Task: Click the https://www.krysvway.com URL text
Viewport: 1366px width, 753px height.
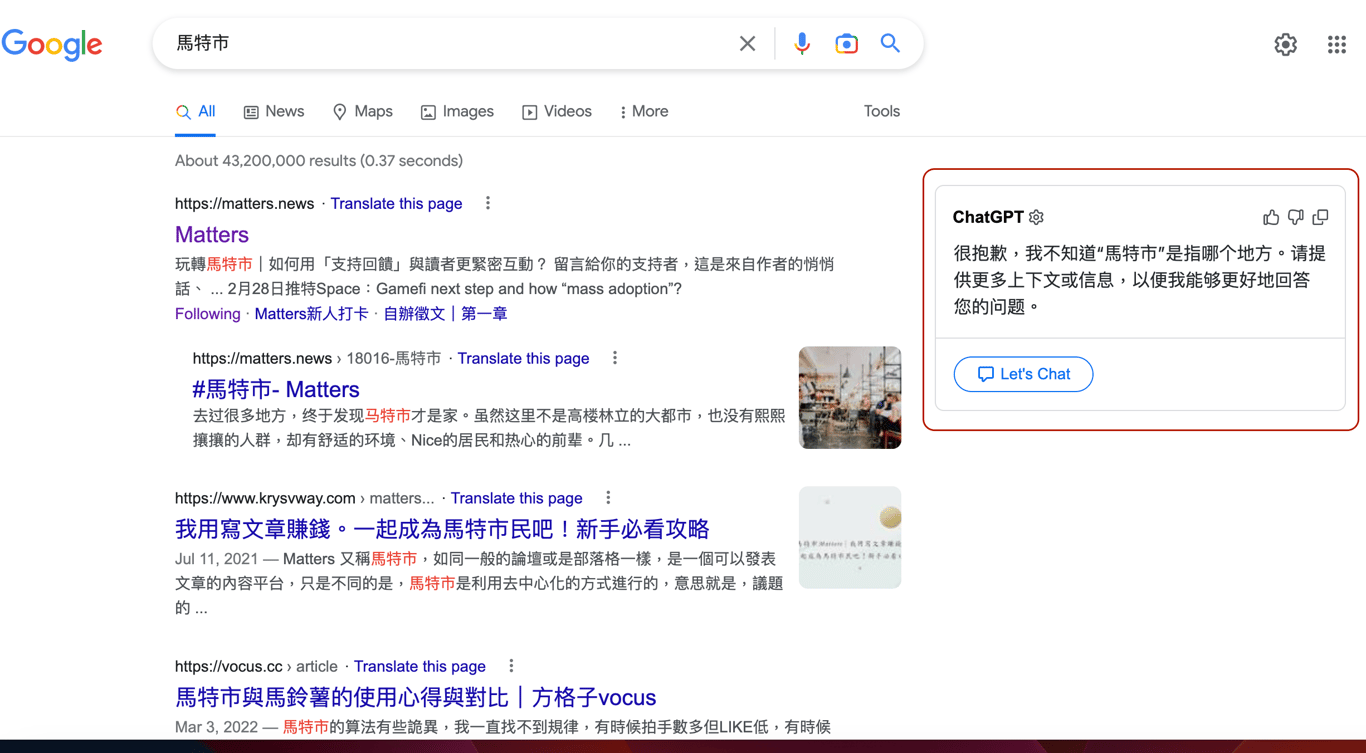Action: tap(265, 497)
